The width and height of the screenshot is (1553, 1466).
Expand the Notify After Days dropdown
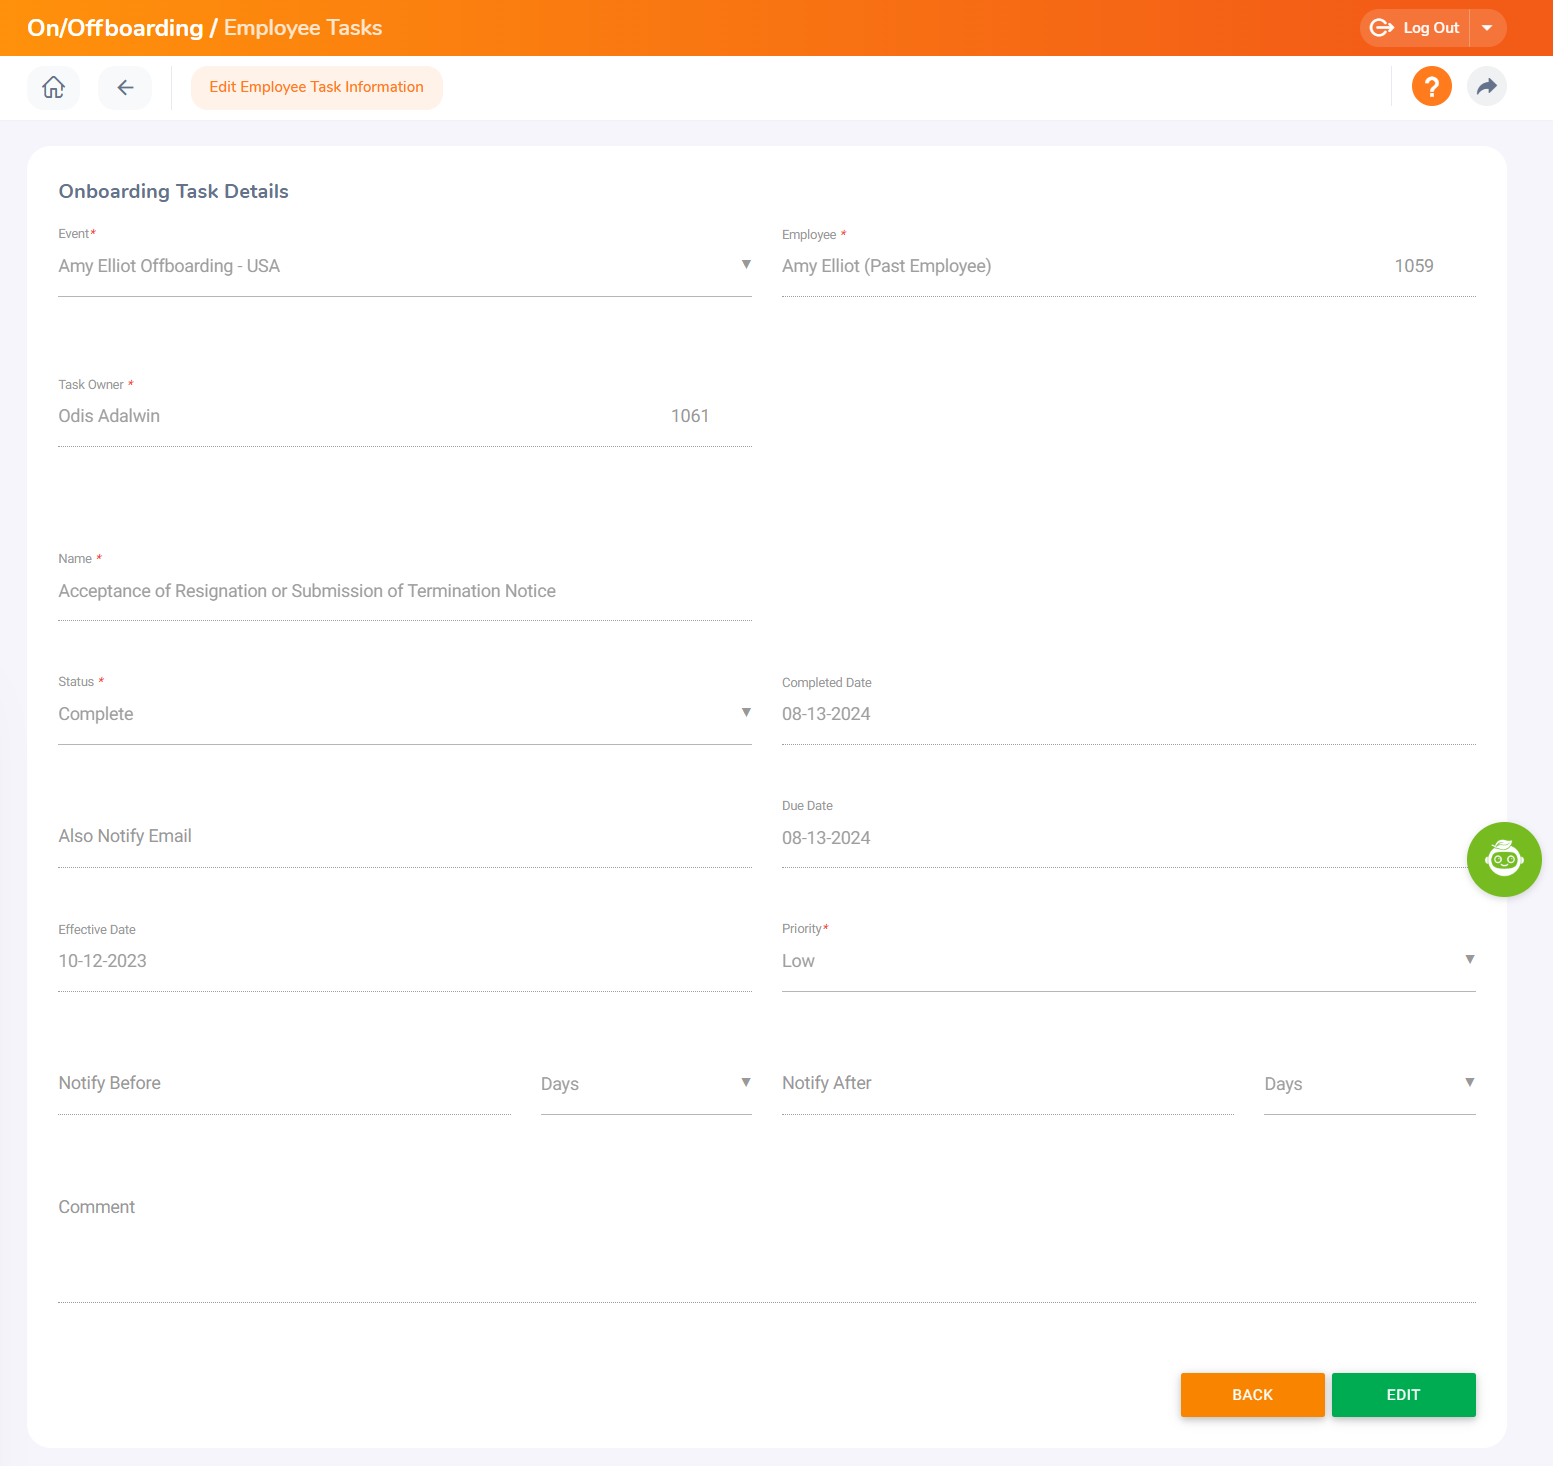(x=1470, y=1082)
